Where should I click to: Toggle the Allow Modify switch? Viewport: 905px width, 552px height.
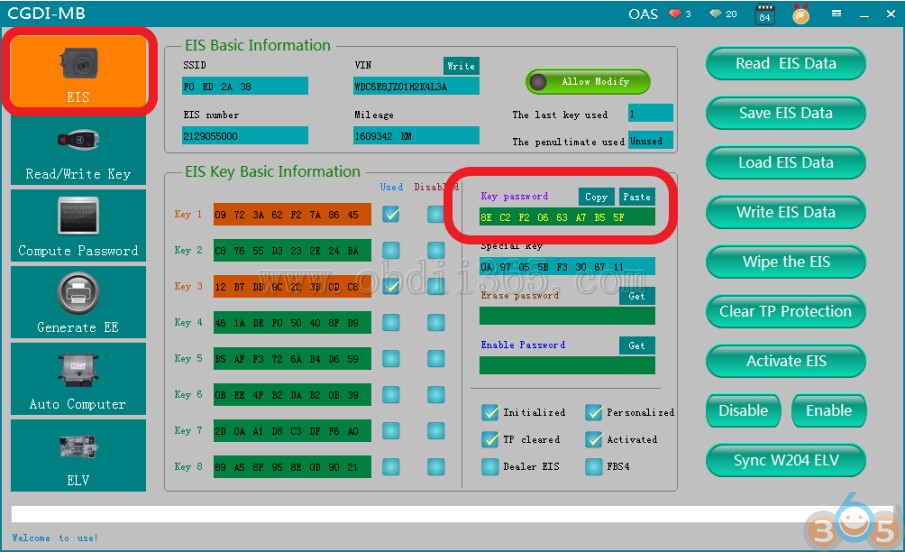click(588, 82)
